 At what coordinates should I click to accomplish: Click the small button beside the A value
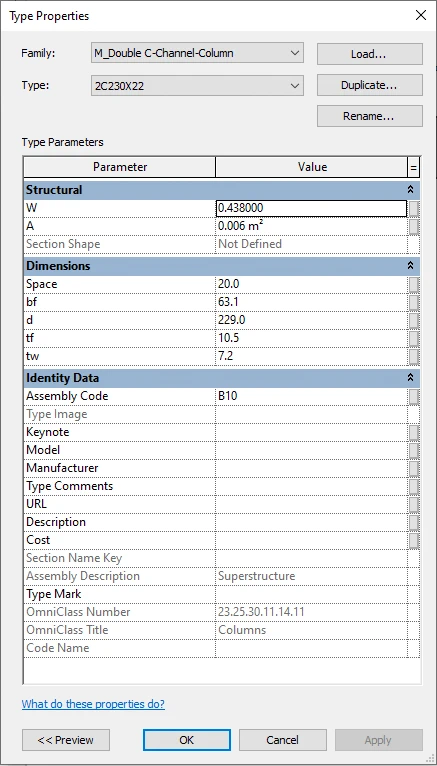coord(414,227)
